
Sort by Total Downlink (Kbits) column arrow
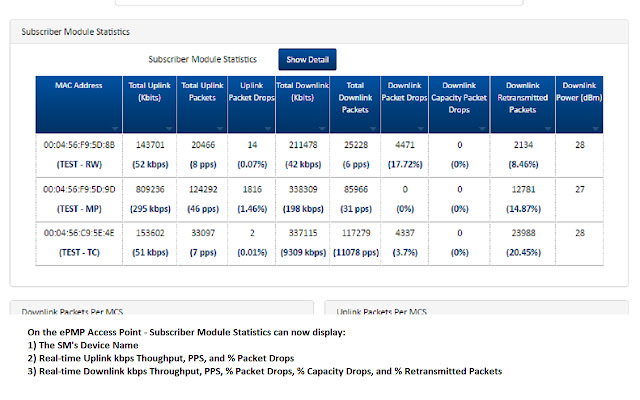pos(322,129)
